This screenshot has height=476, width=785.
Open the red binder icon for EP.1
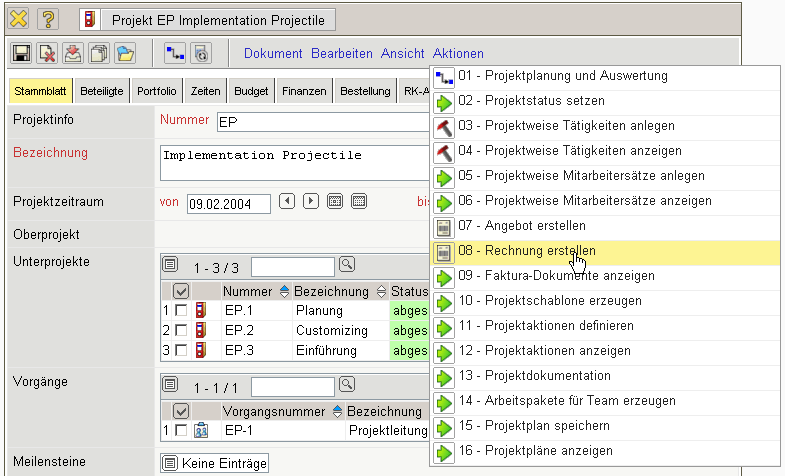(x=202, y=311)
